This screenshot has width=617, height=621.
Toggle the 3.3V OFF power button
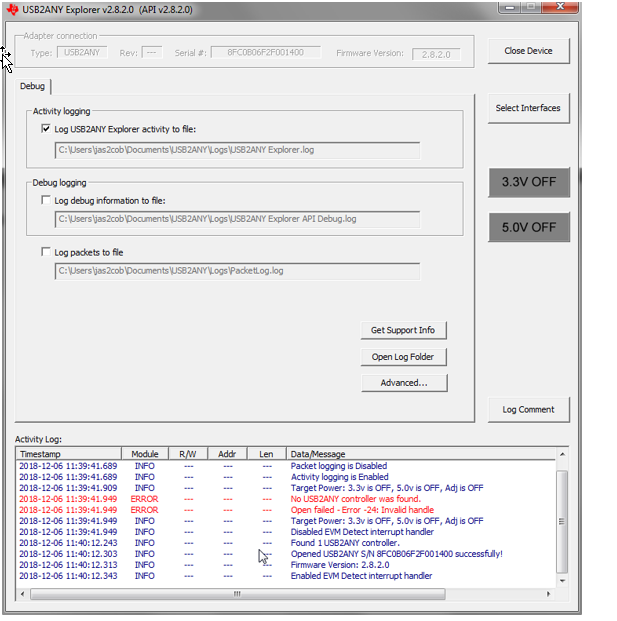529,182
